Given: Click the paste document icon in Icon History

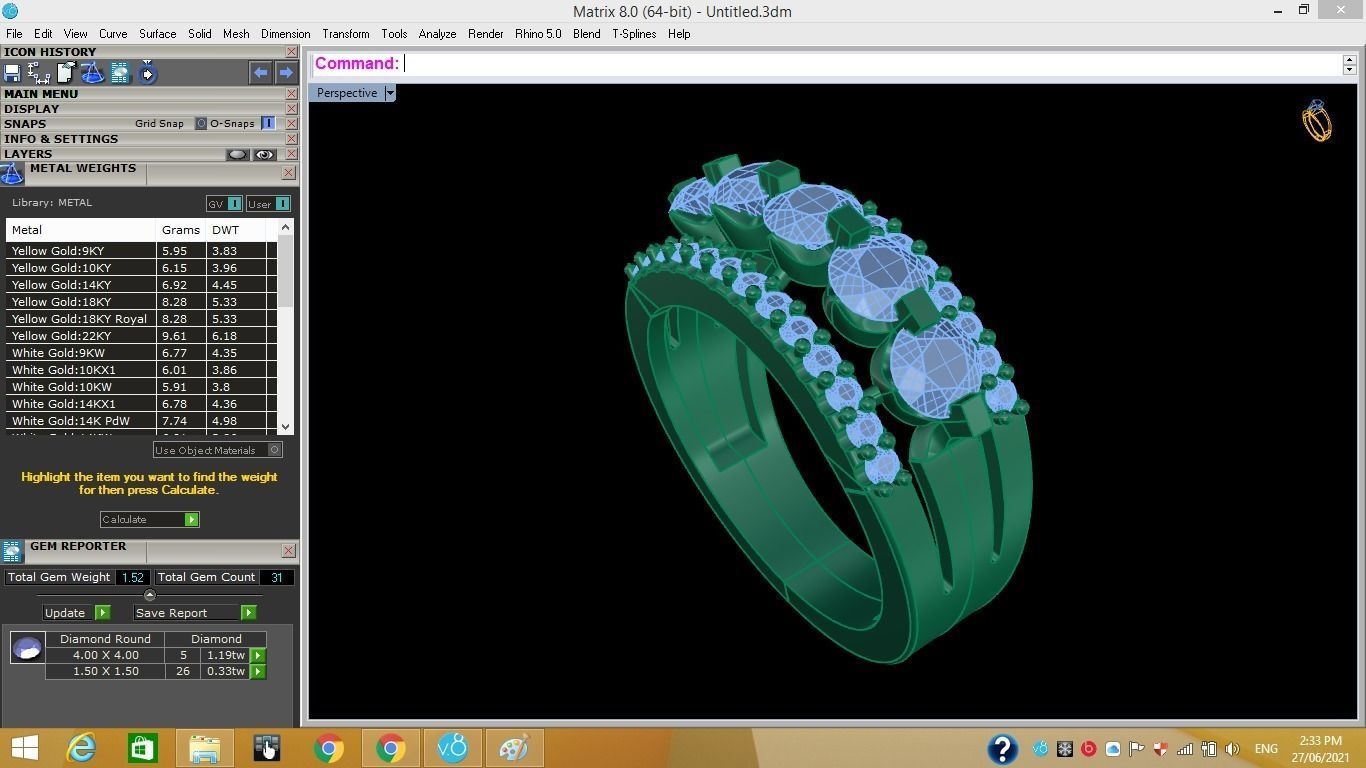Looking at the screenshot, I should click(x=66, y=72).
